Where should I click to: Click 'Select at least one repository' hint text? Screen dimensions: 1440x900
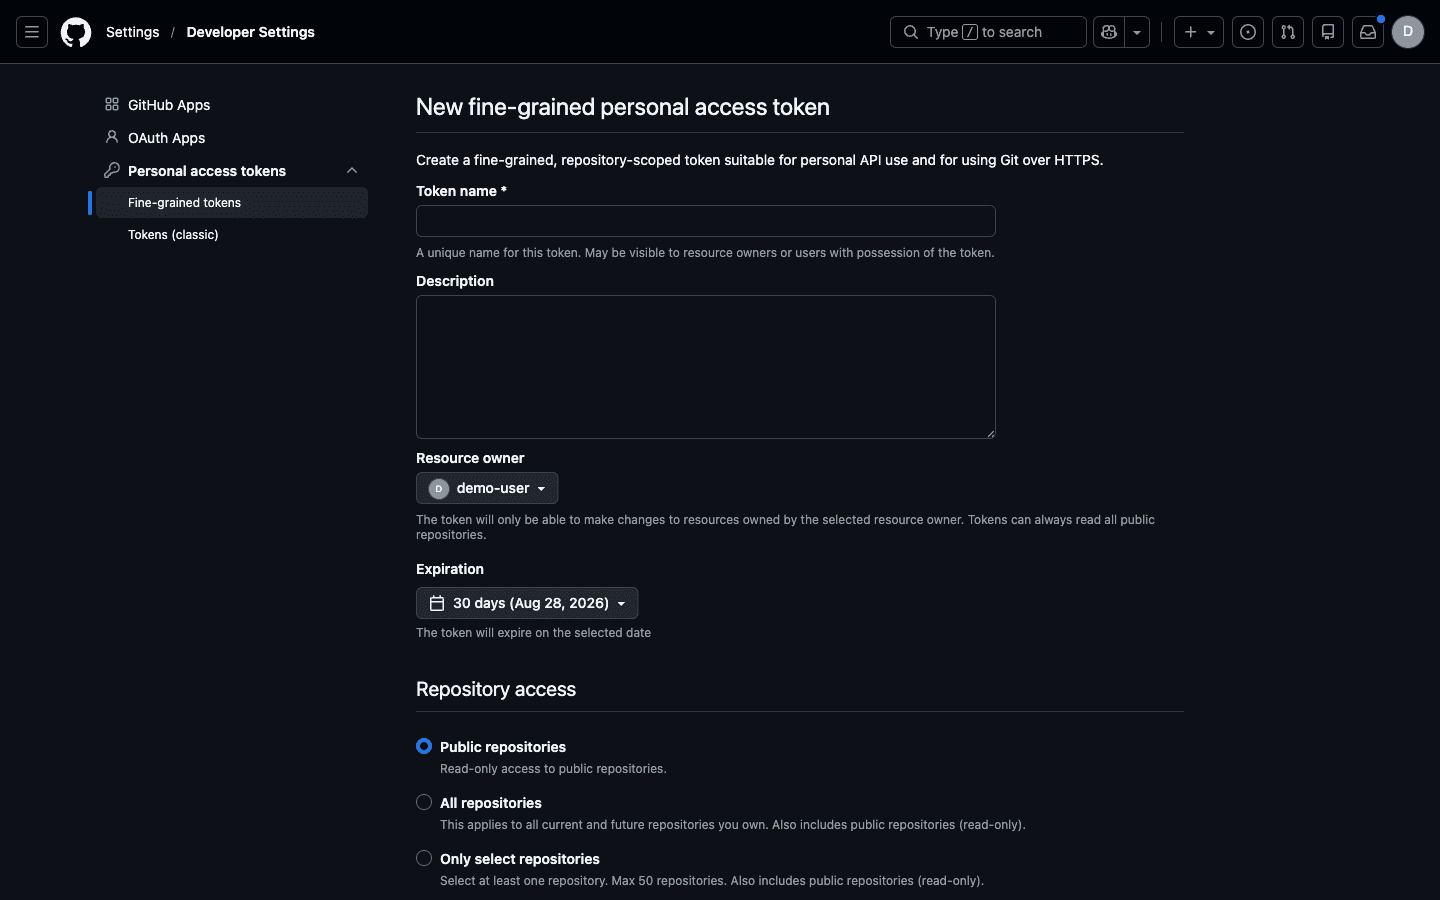pos(712,881)
